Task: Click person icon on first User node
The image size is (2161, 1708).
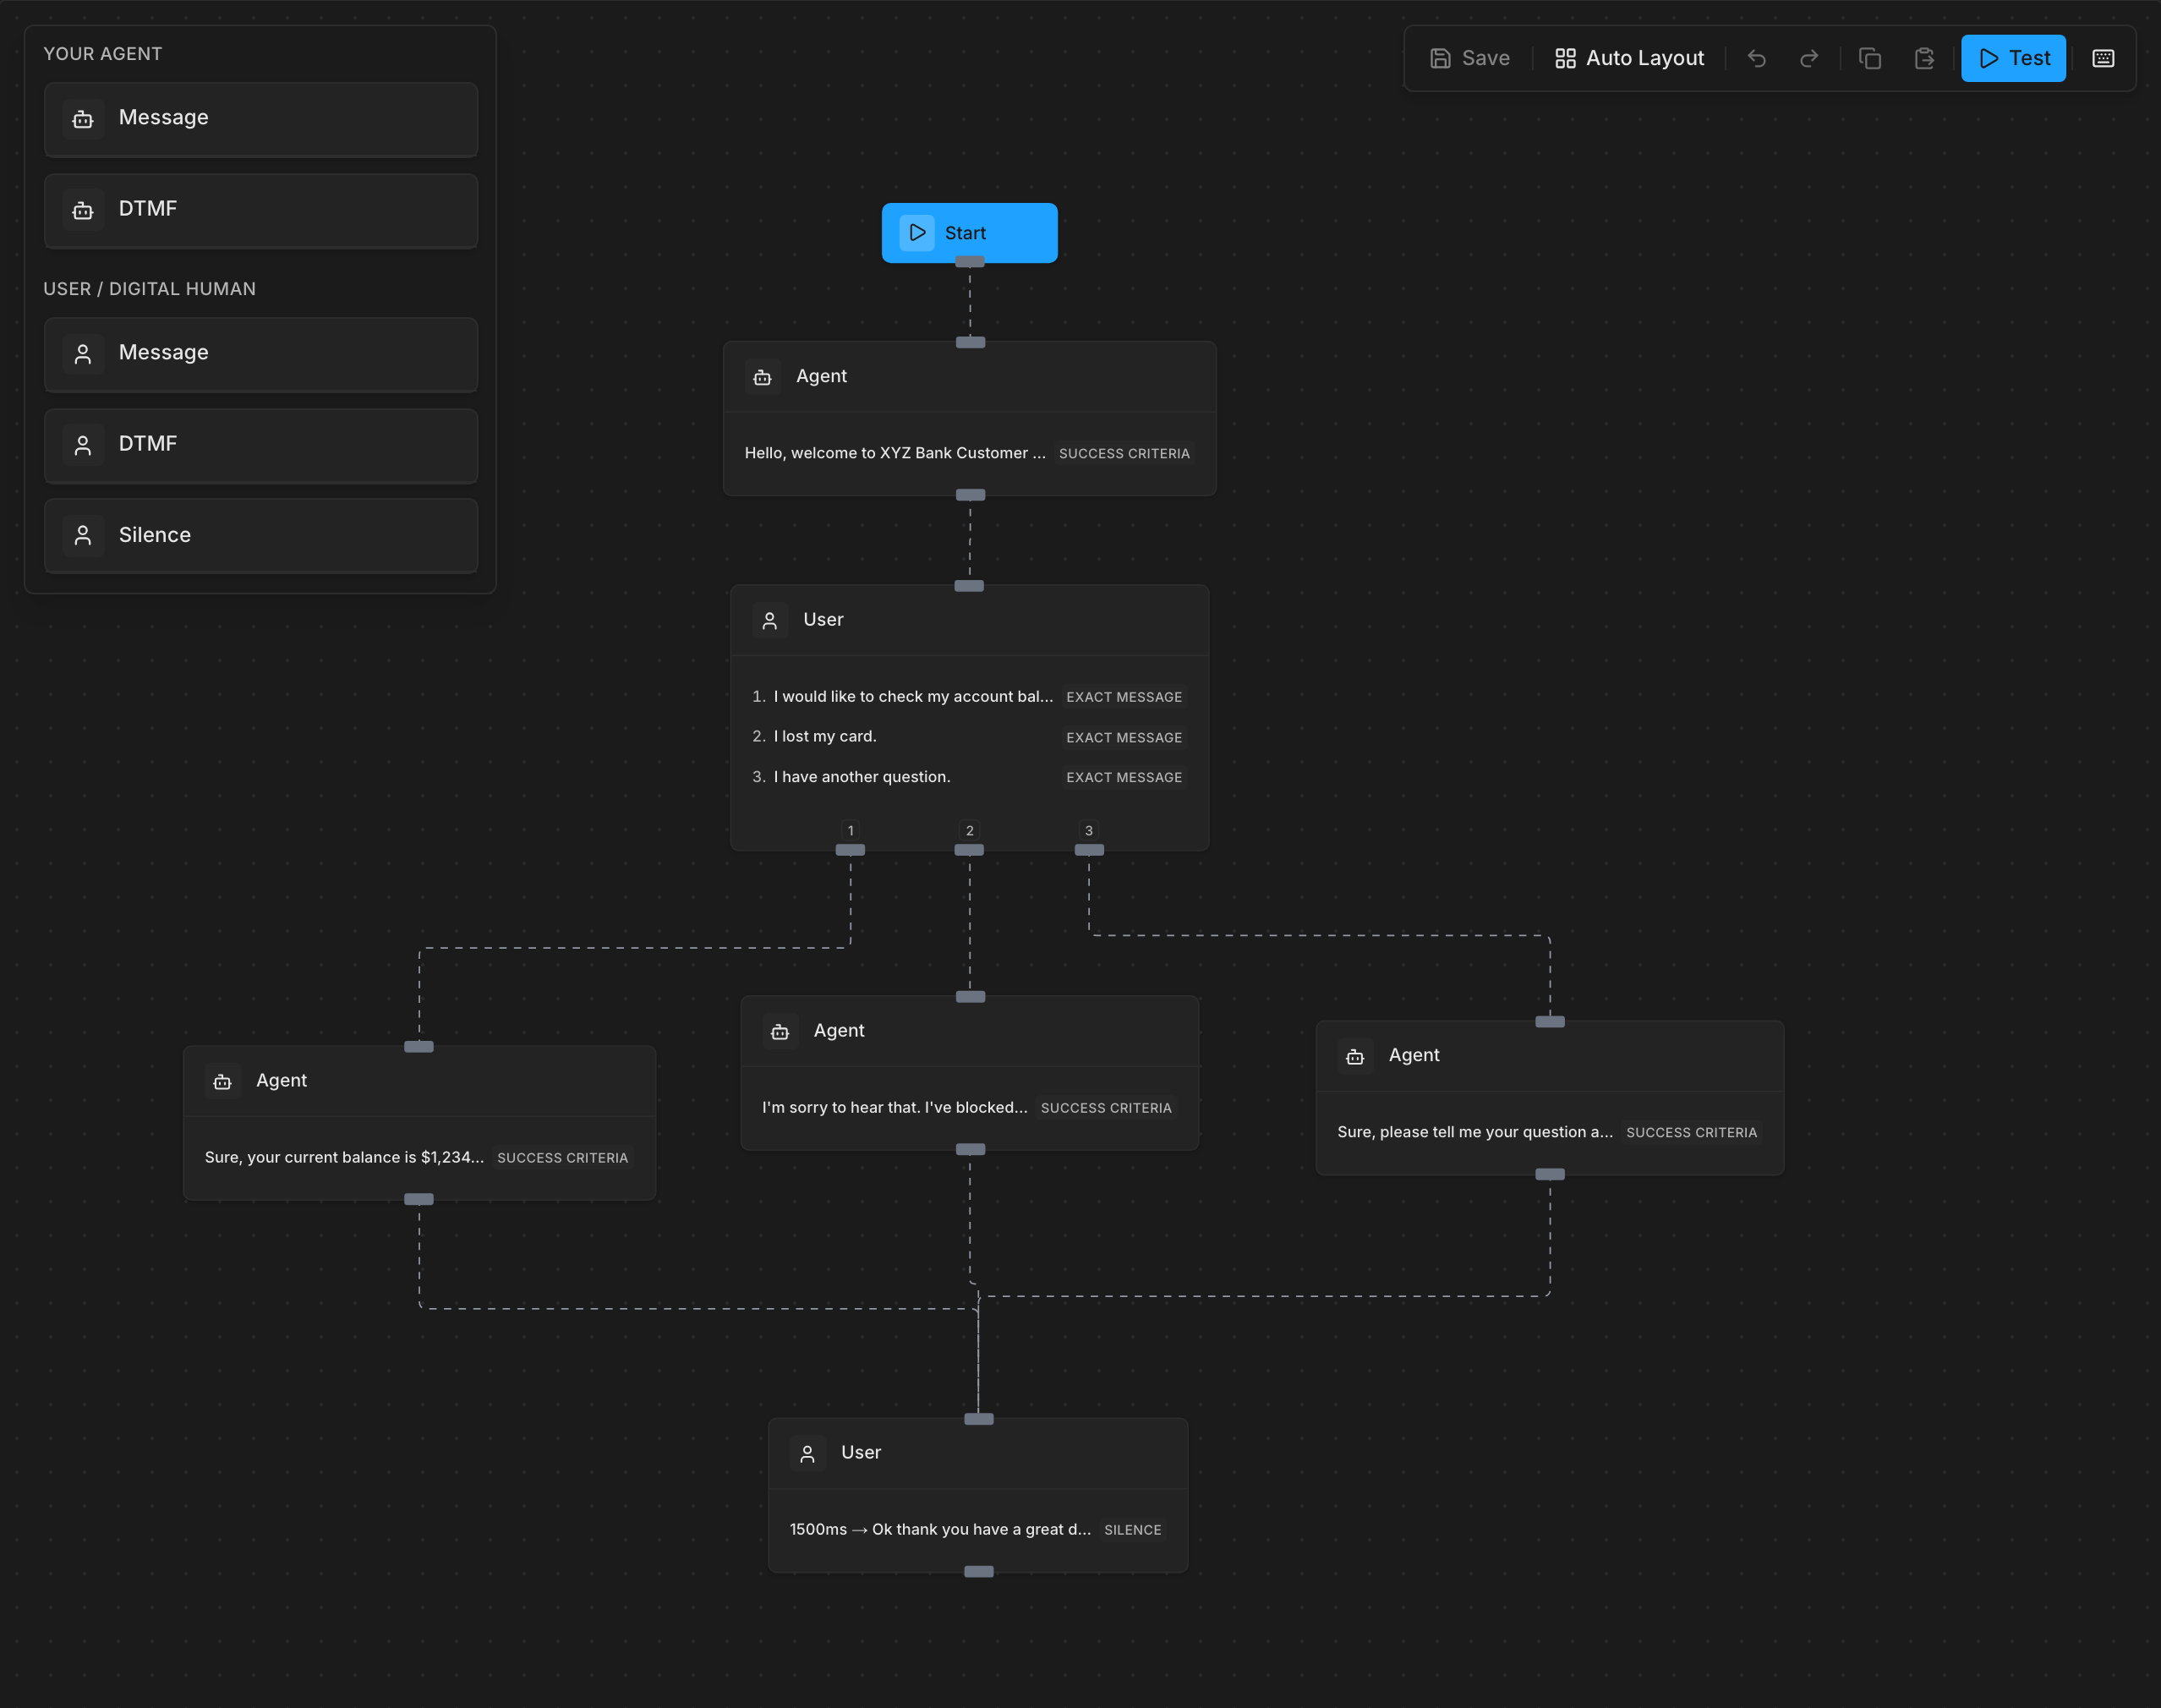Action: click(x=770, y=620)
